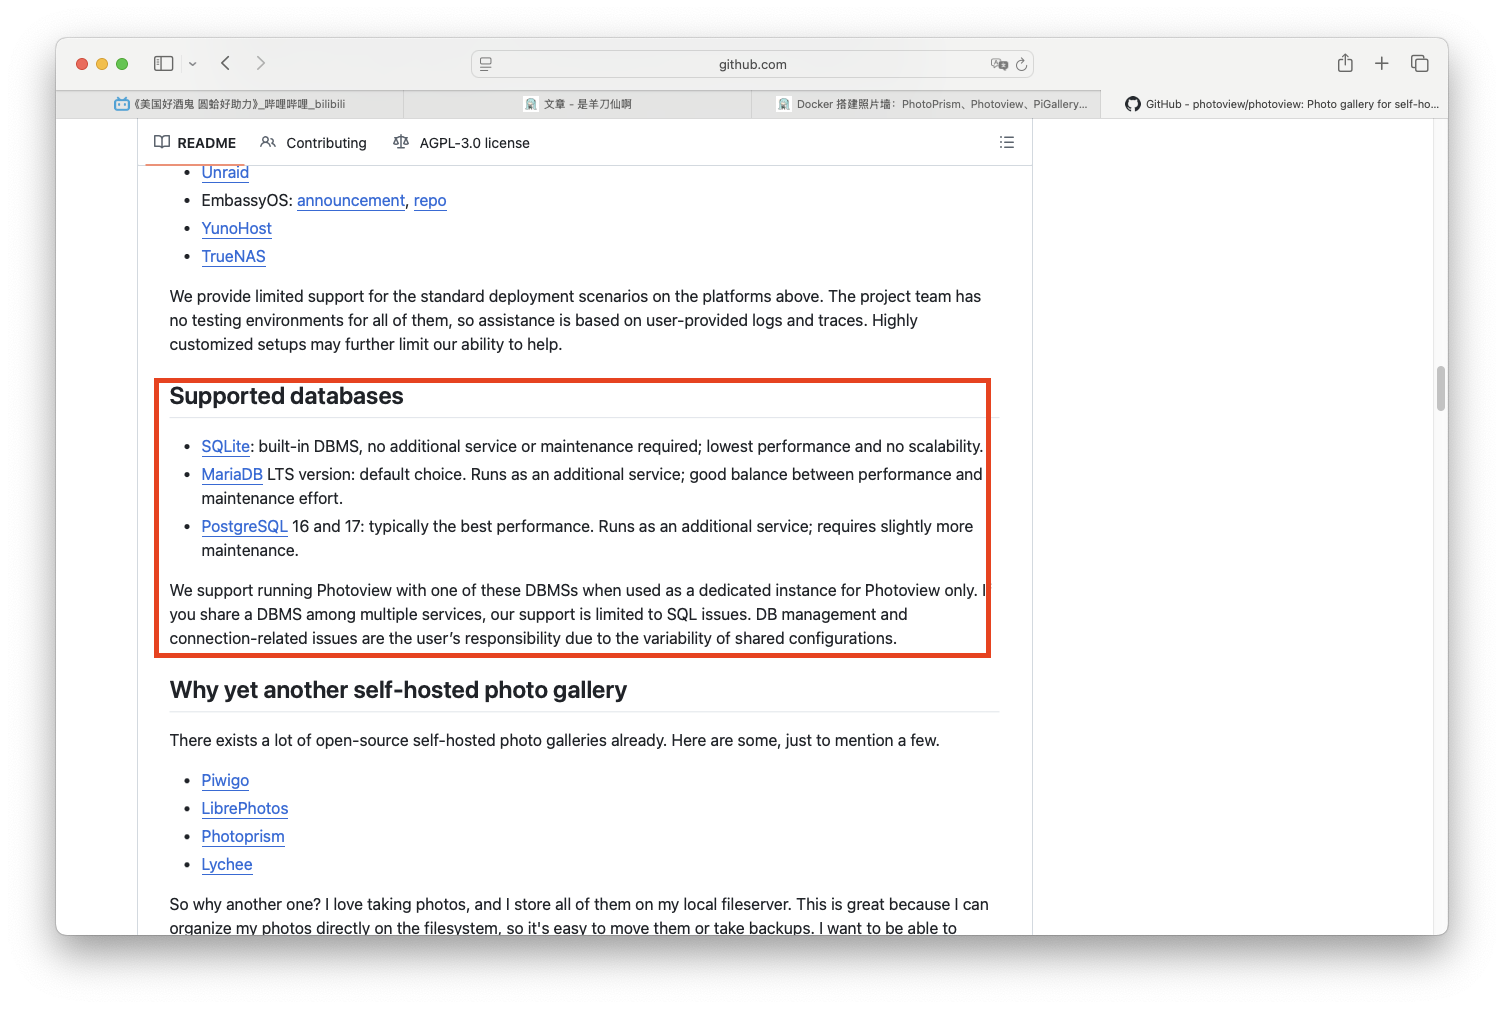Image resolution: width=1504 pixels, height=1009 pixels.
Task: Click the TrueNAS link
Action: 233,256
